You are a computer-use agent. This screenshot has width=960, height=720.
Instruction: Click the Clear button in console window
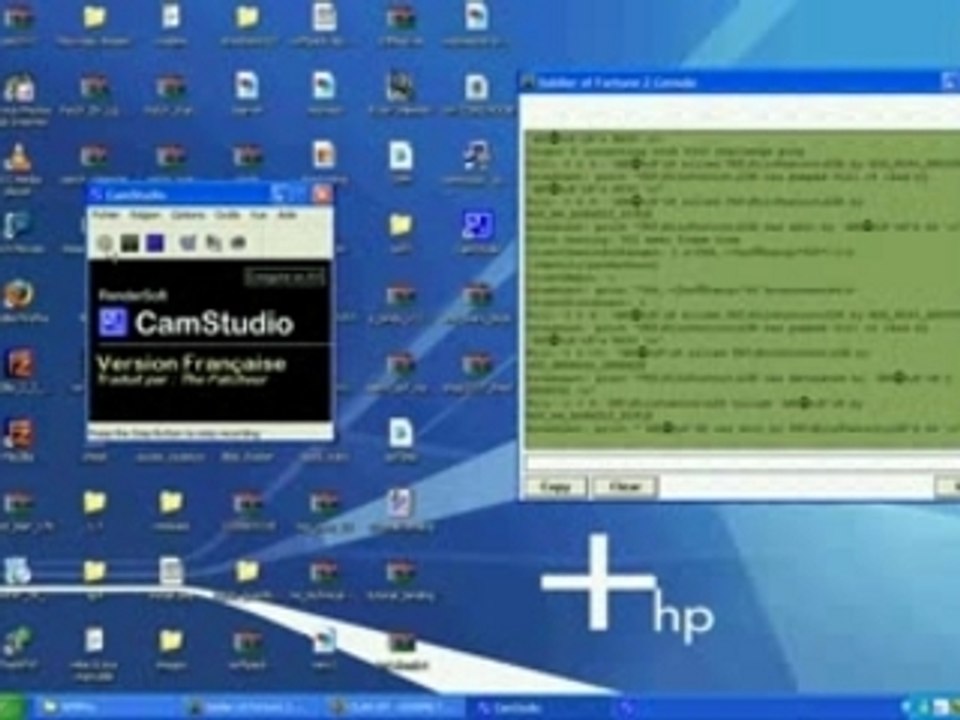(x=626, y=487)
